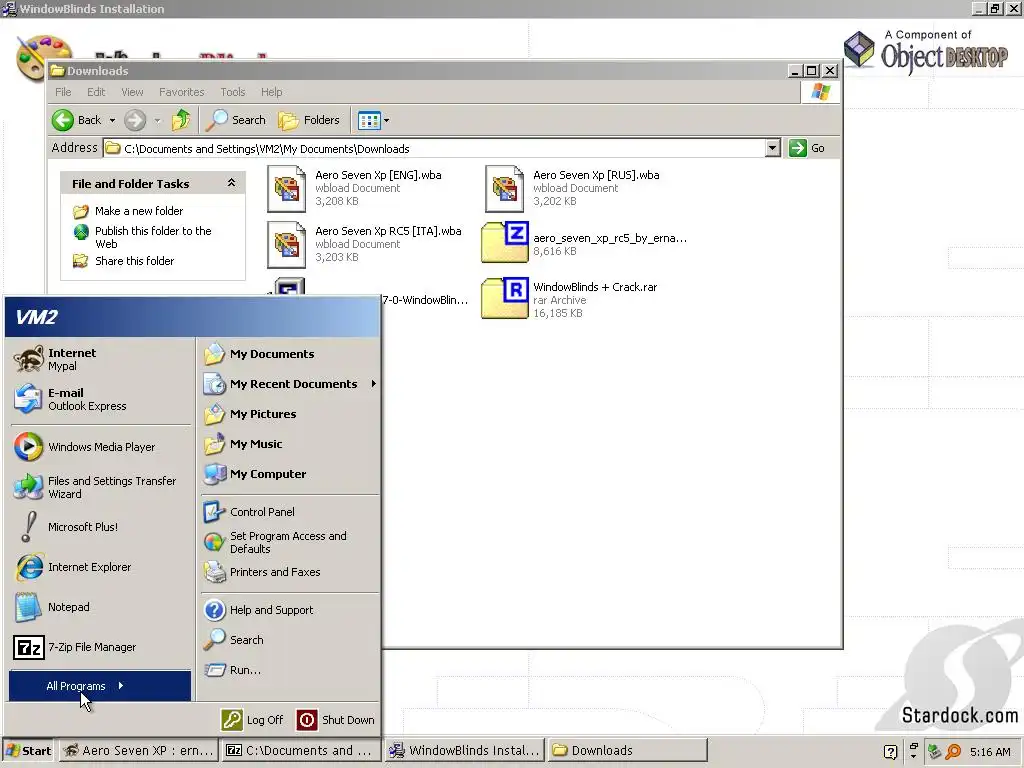Click Search in the Downloads toolbar

pos(237,120)
